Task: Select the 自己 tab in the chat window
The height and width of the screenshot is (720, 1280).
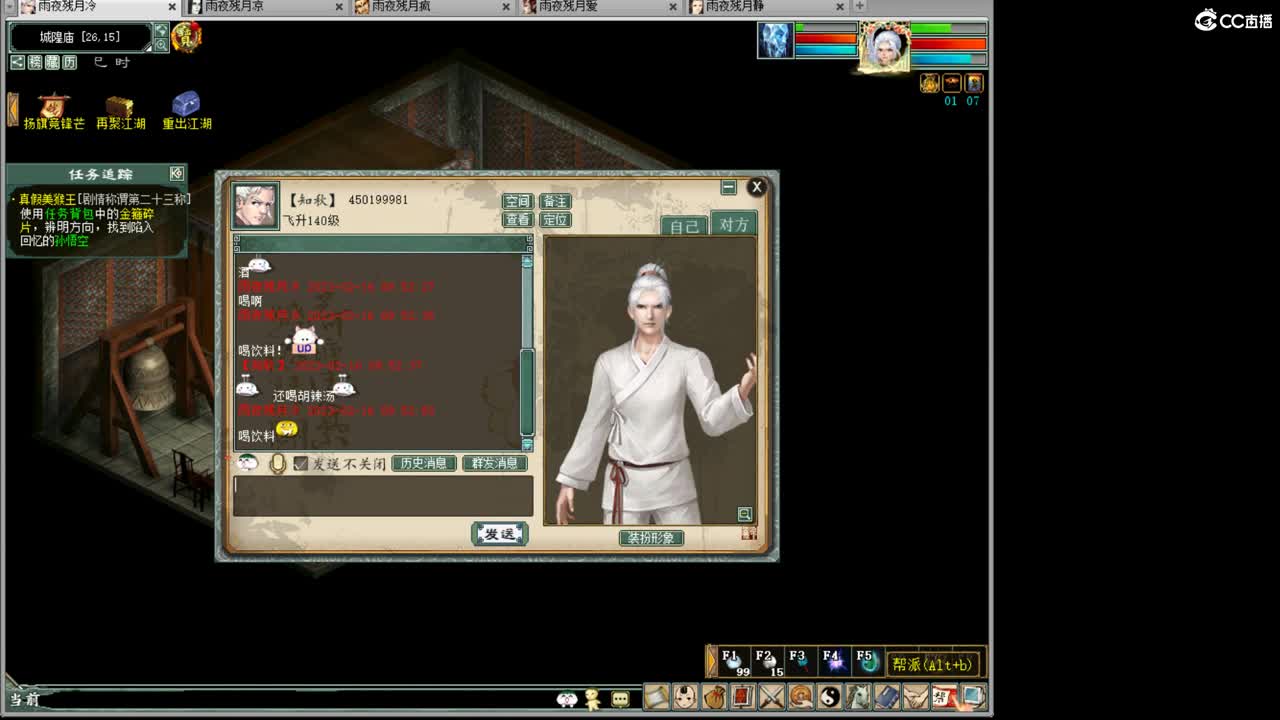Action: pyautogui.click(x=685, y=226)
